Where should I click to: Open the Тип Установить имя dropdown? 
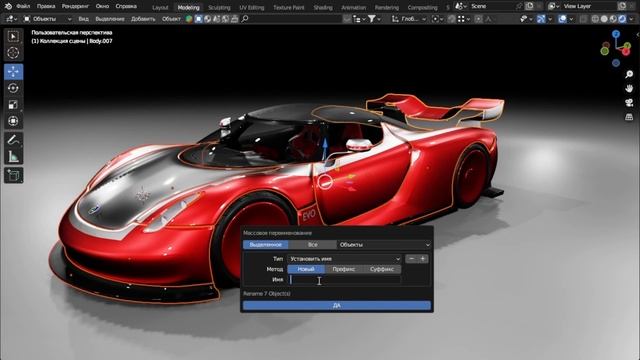[344, 259]
